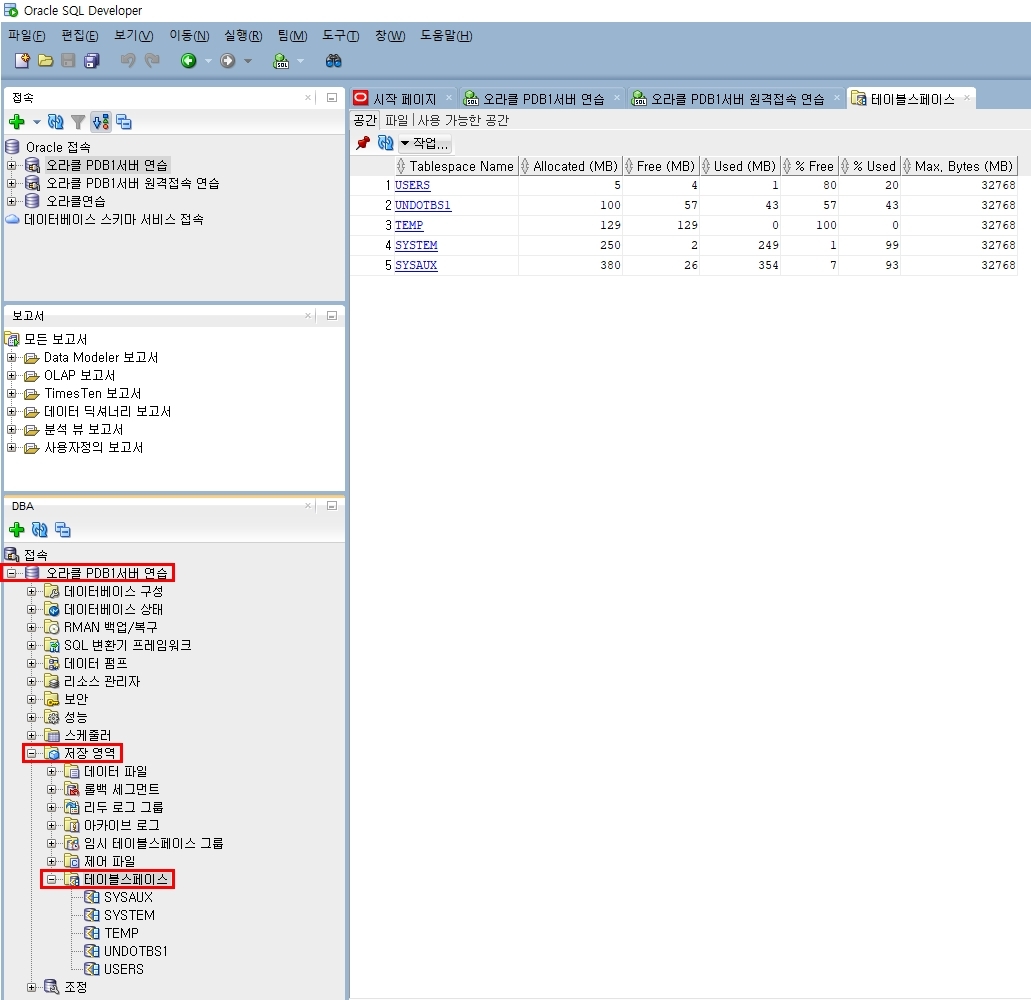Image resolution: width=1031 pixels, height=1000 pixels.
Task: Expand the 데이터 파일 node
Action: coord(51,771)
